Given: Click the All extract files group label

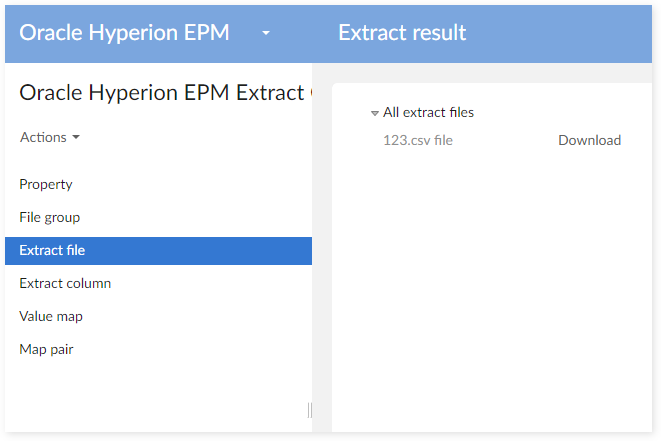Looking at the screenshot, I should pyautogui.click(x=429, y=112).
